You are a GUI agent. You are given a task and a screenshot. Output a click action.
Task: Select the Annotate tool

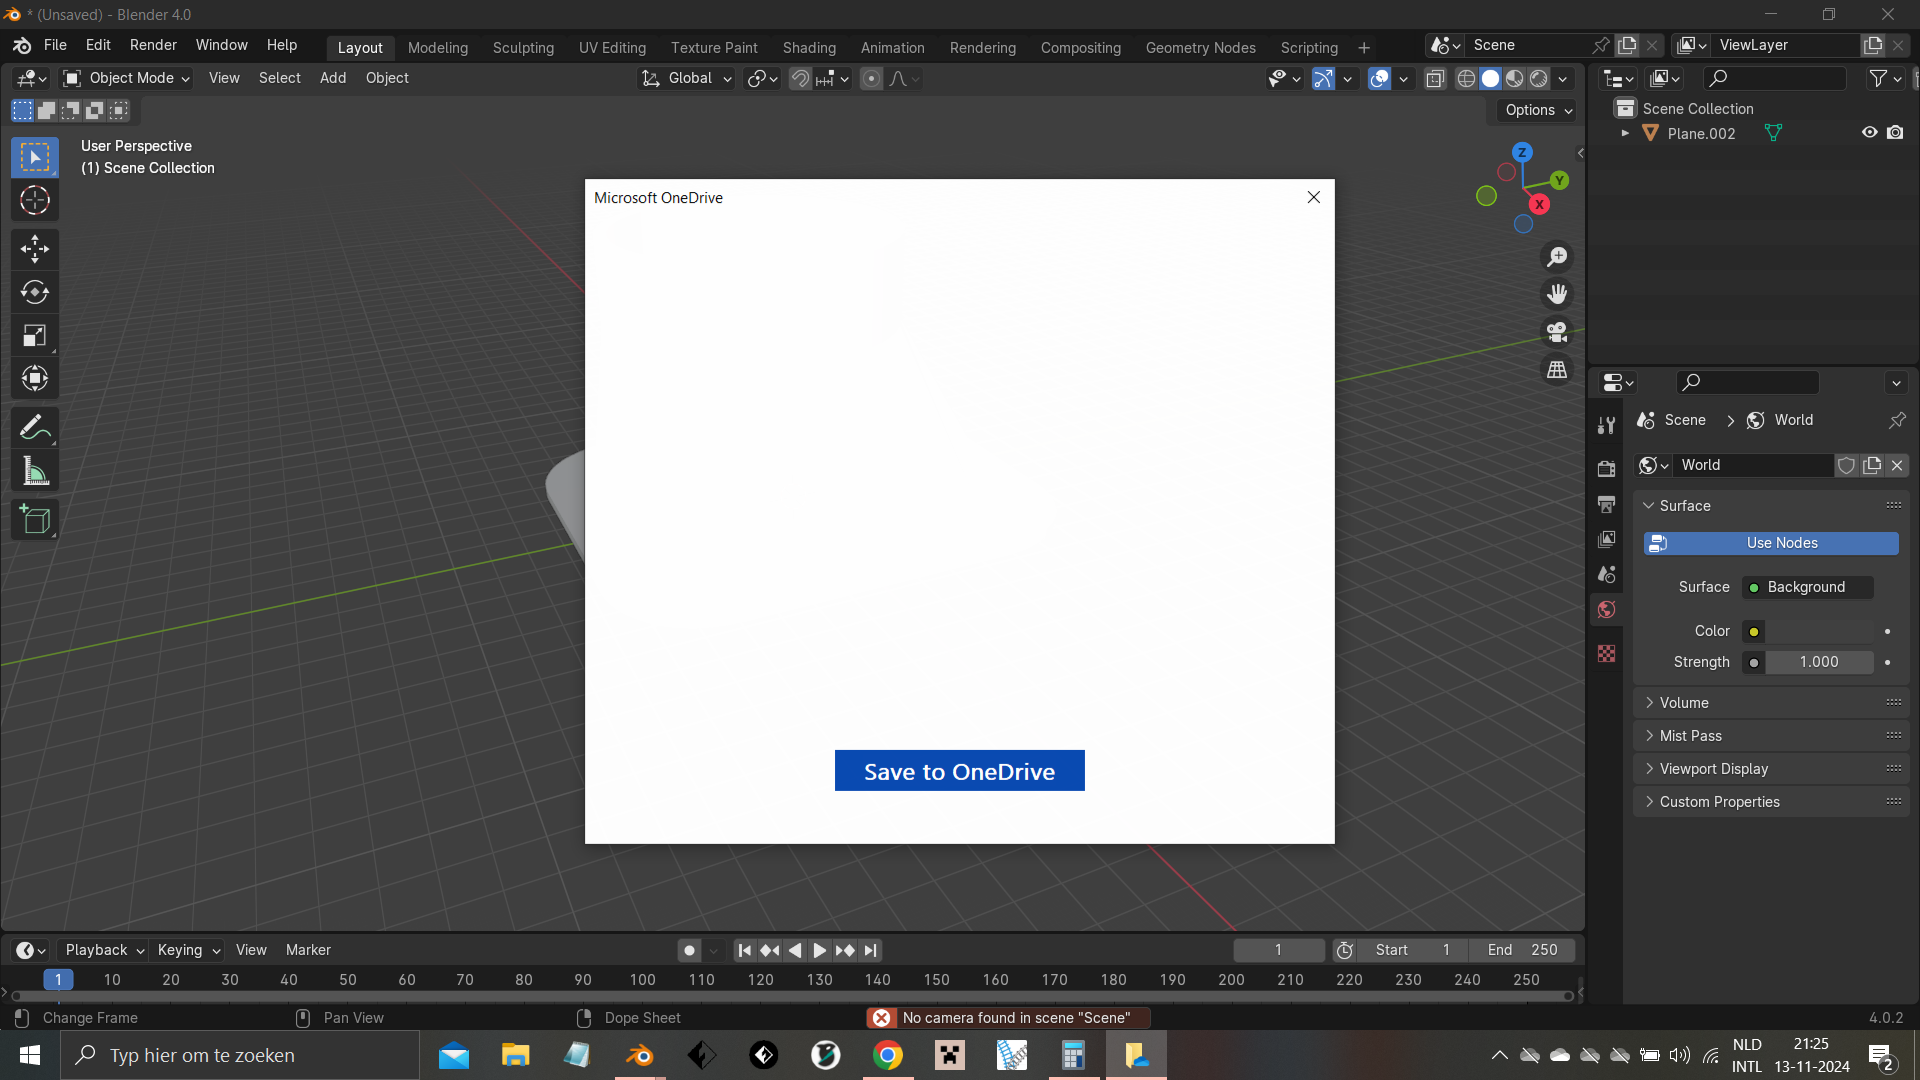[x=35, y=427]
